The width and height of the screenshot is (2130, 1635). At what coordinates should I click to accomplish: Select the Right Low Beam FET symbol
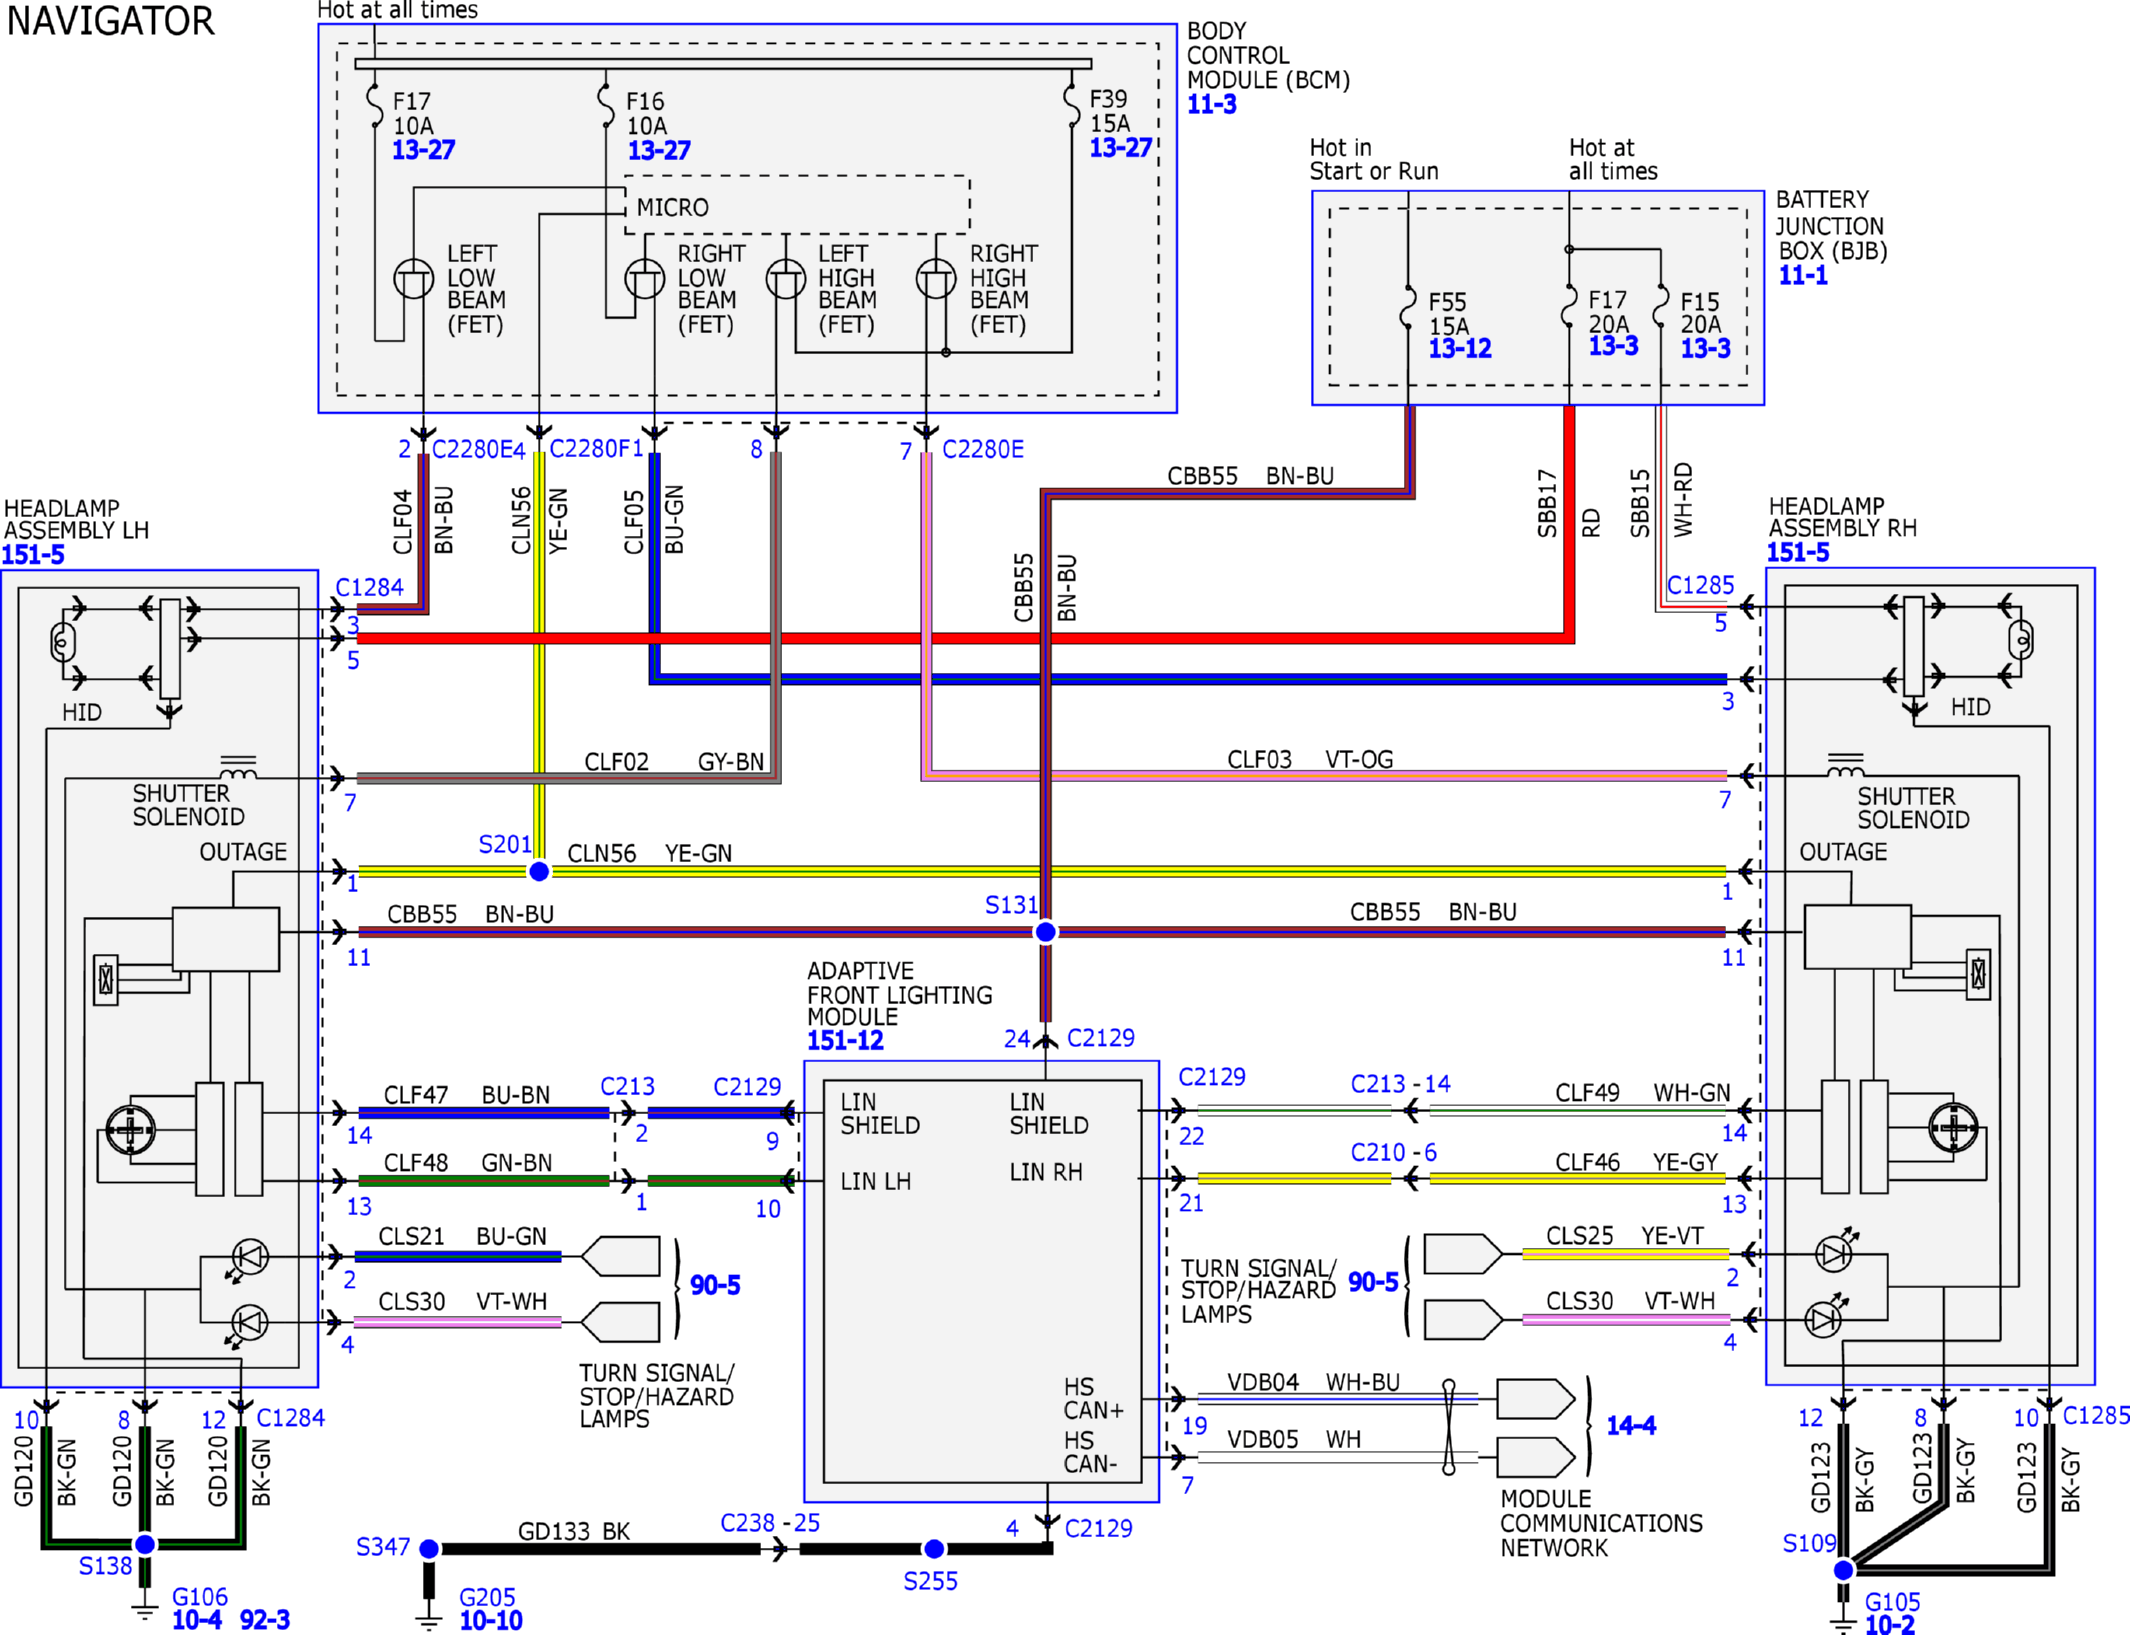pyautogui.click(x=645, y=279)
